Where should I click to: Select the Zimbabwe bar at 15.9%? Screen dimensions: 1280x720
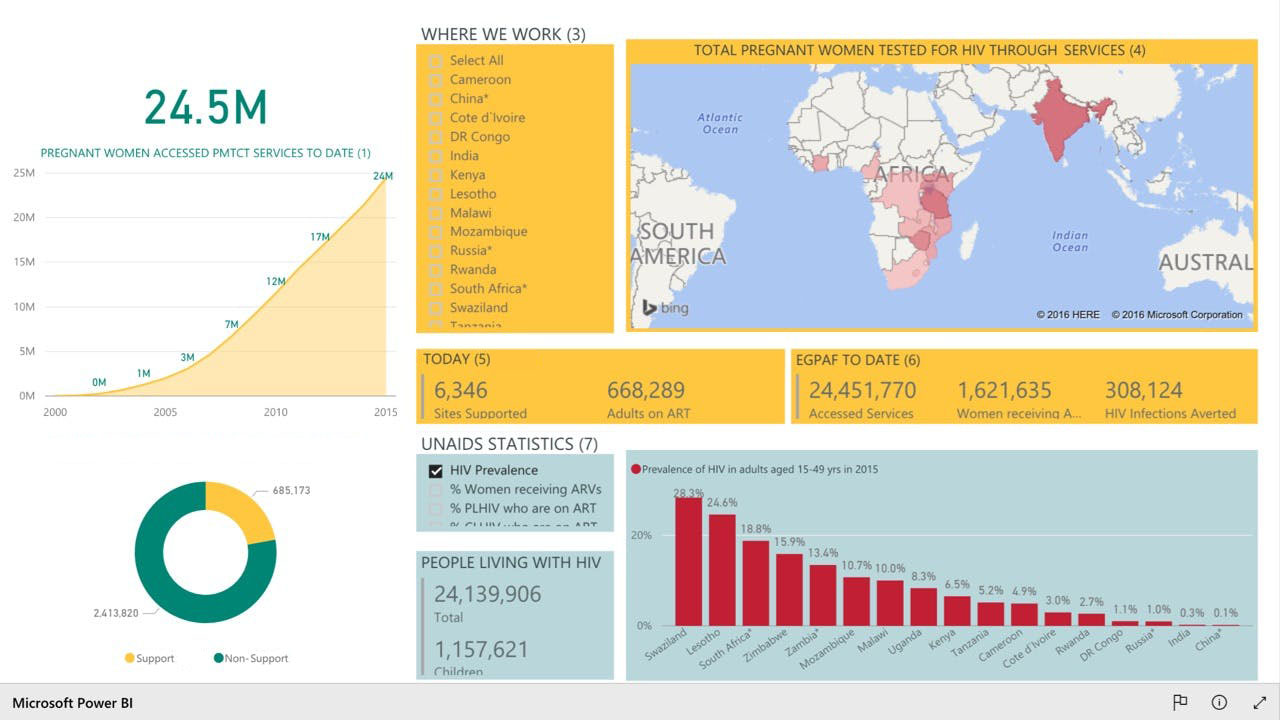pos(789,590)
